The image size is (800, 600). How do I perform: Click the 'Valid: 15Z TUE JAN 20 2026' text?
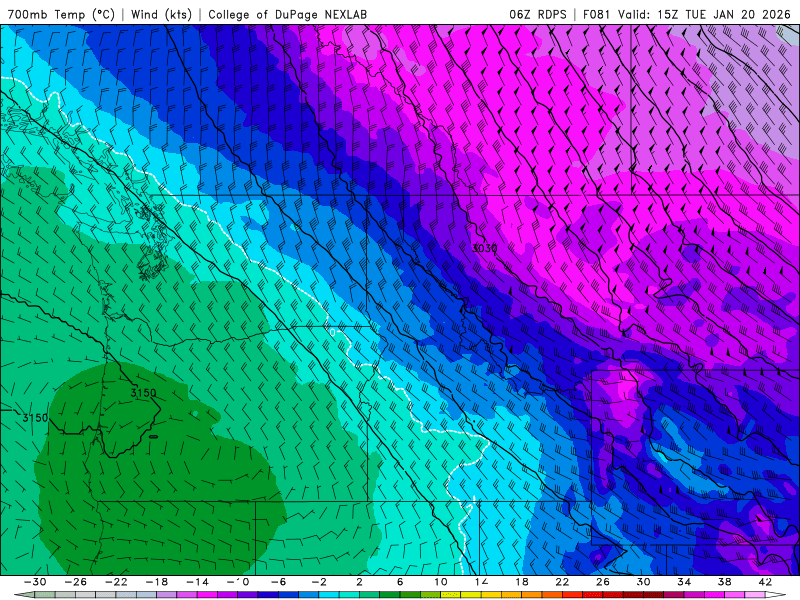(704, 14)
